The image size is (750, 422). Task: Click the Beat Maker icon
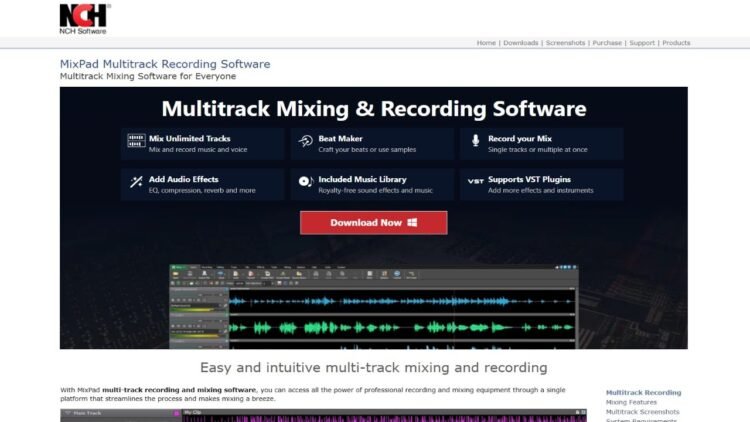click(306, 141)
